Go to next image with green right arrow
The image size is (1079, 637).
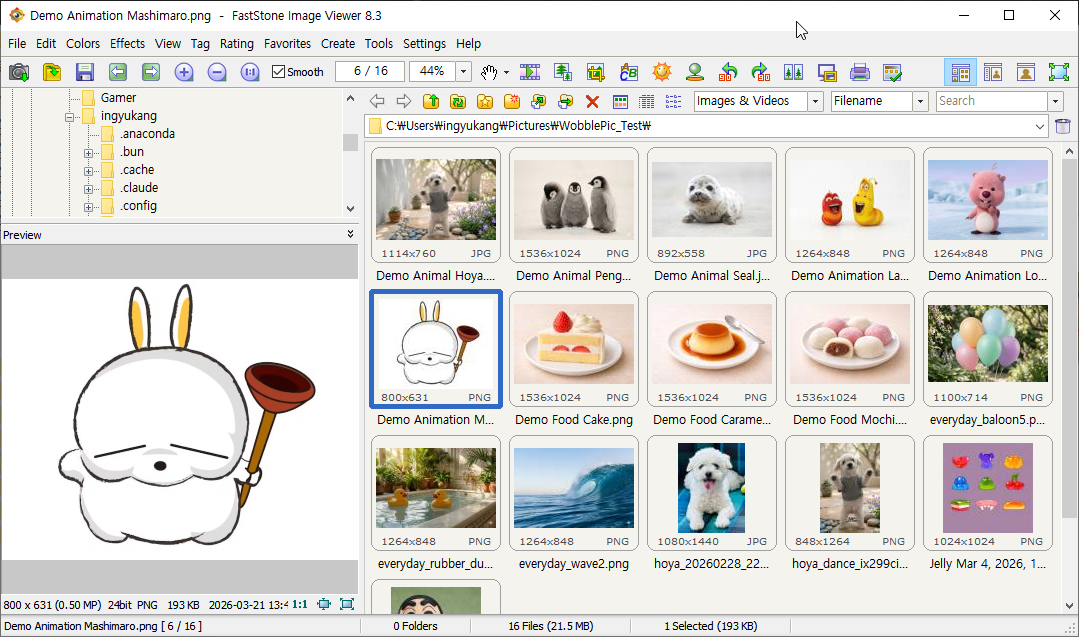point(151,72)
